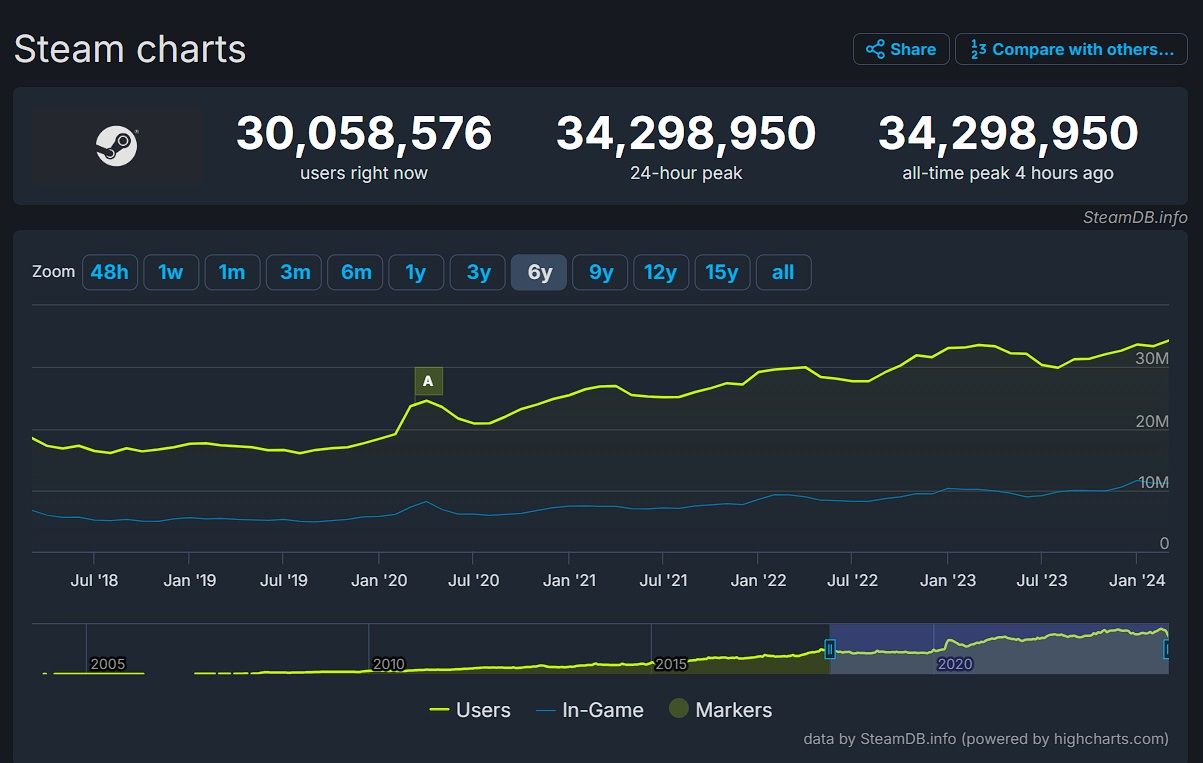Click the event marker A on chart
The height and width of the screenshot is (763, 1203).
[x=428, y=381]
